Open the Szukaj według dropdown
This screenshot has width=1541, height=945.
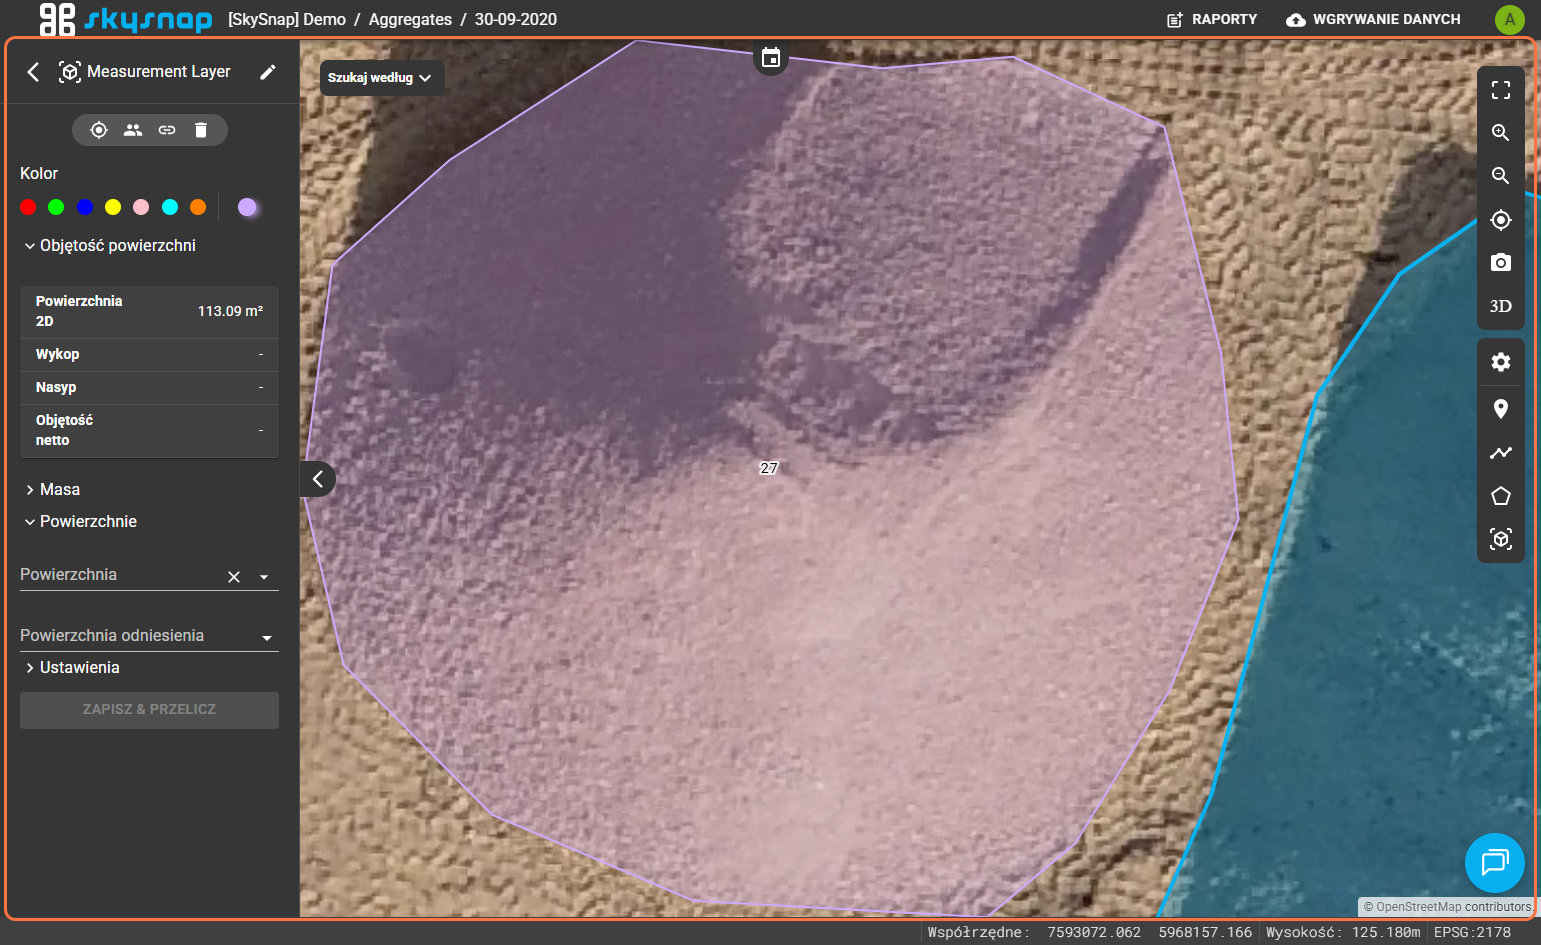pos(381,78)
